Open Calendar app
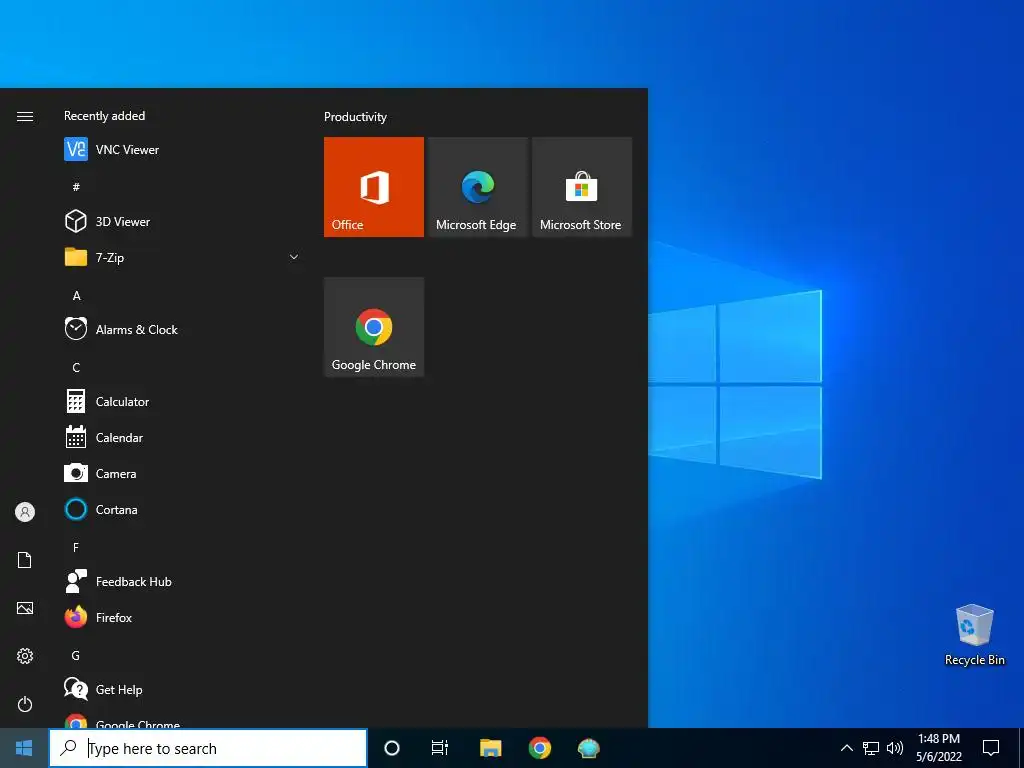 (180, 438)
